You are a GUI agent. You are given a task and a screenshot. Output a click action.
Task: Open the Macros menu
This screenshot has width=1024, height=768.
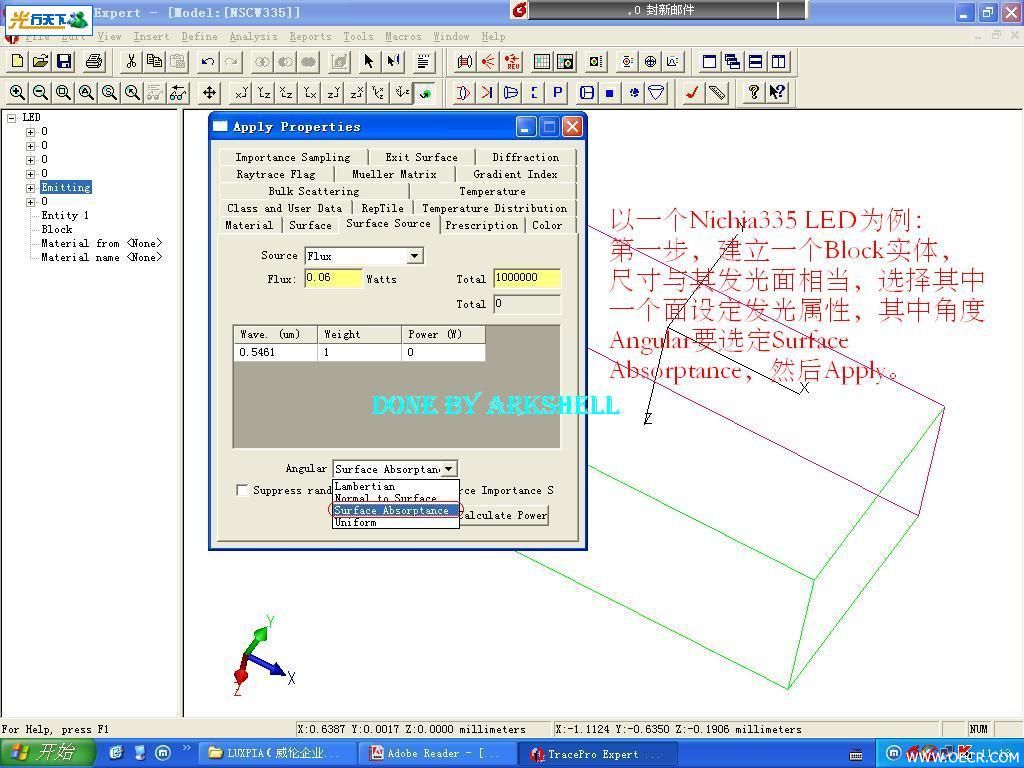pyautogui.click(x=403, y=37)
